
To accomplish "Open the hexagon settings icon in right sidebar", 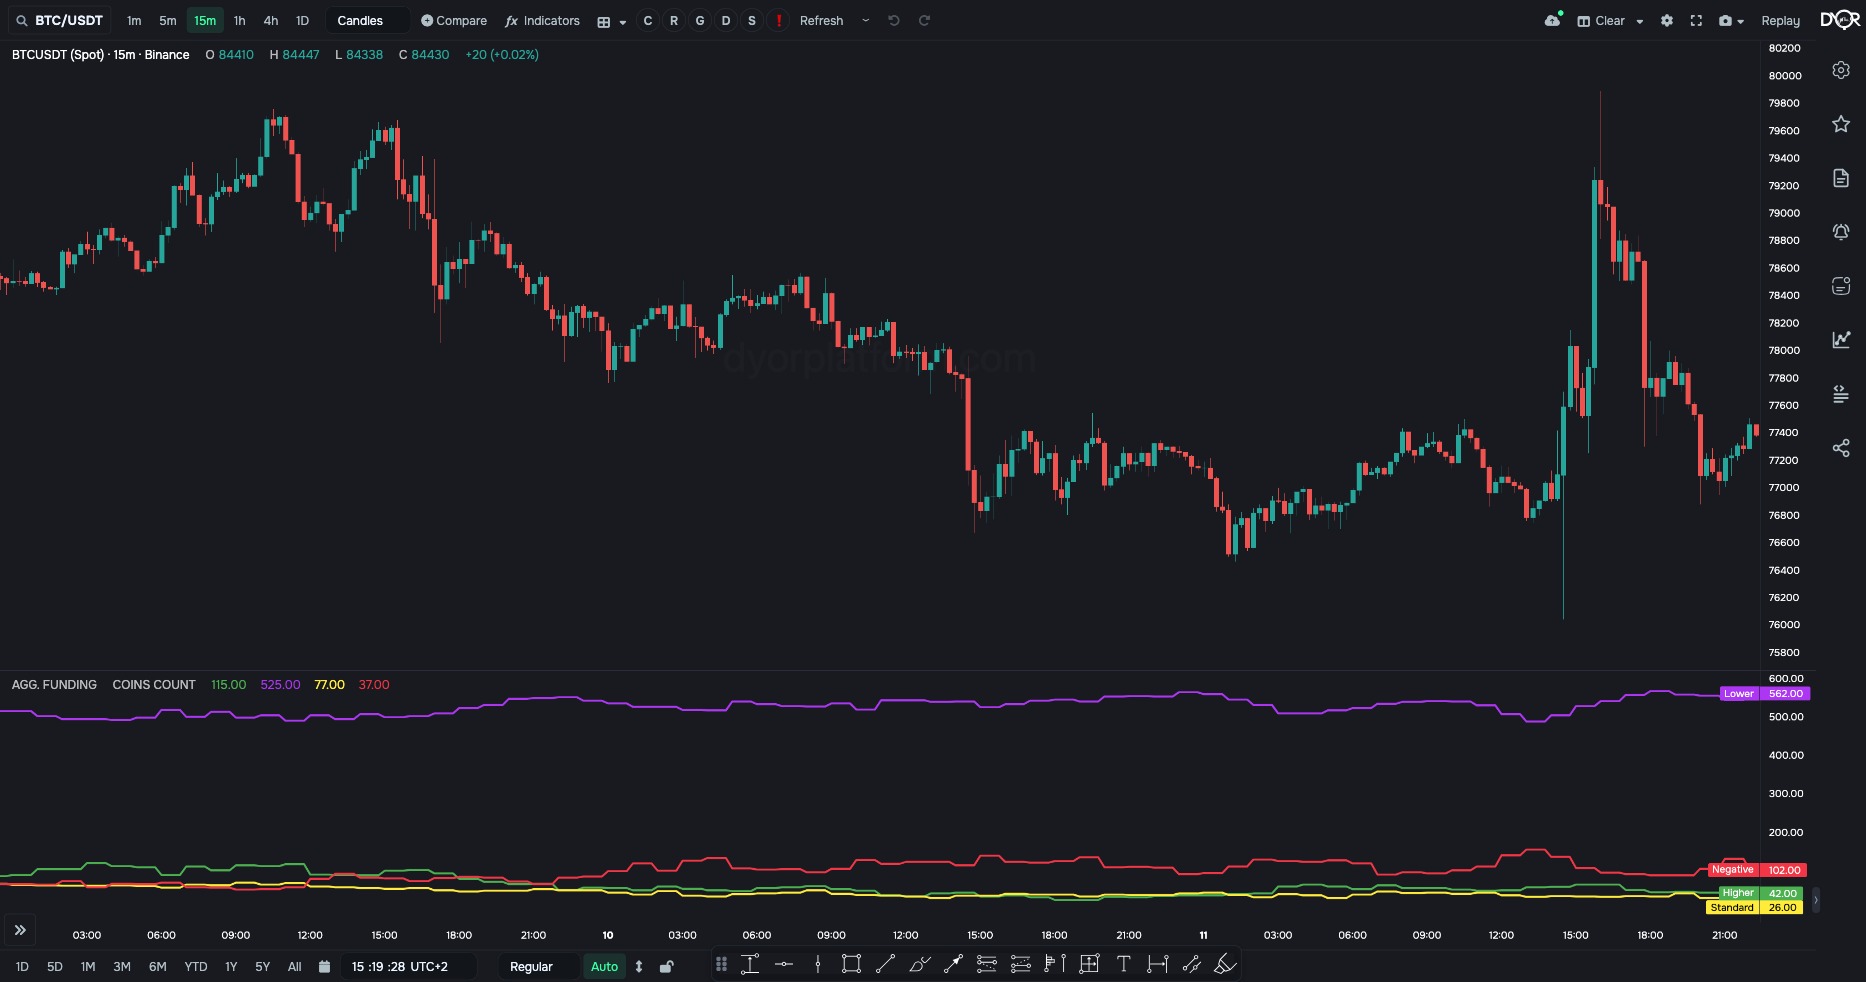I will (x=1841, y=70).
